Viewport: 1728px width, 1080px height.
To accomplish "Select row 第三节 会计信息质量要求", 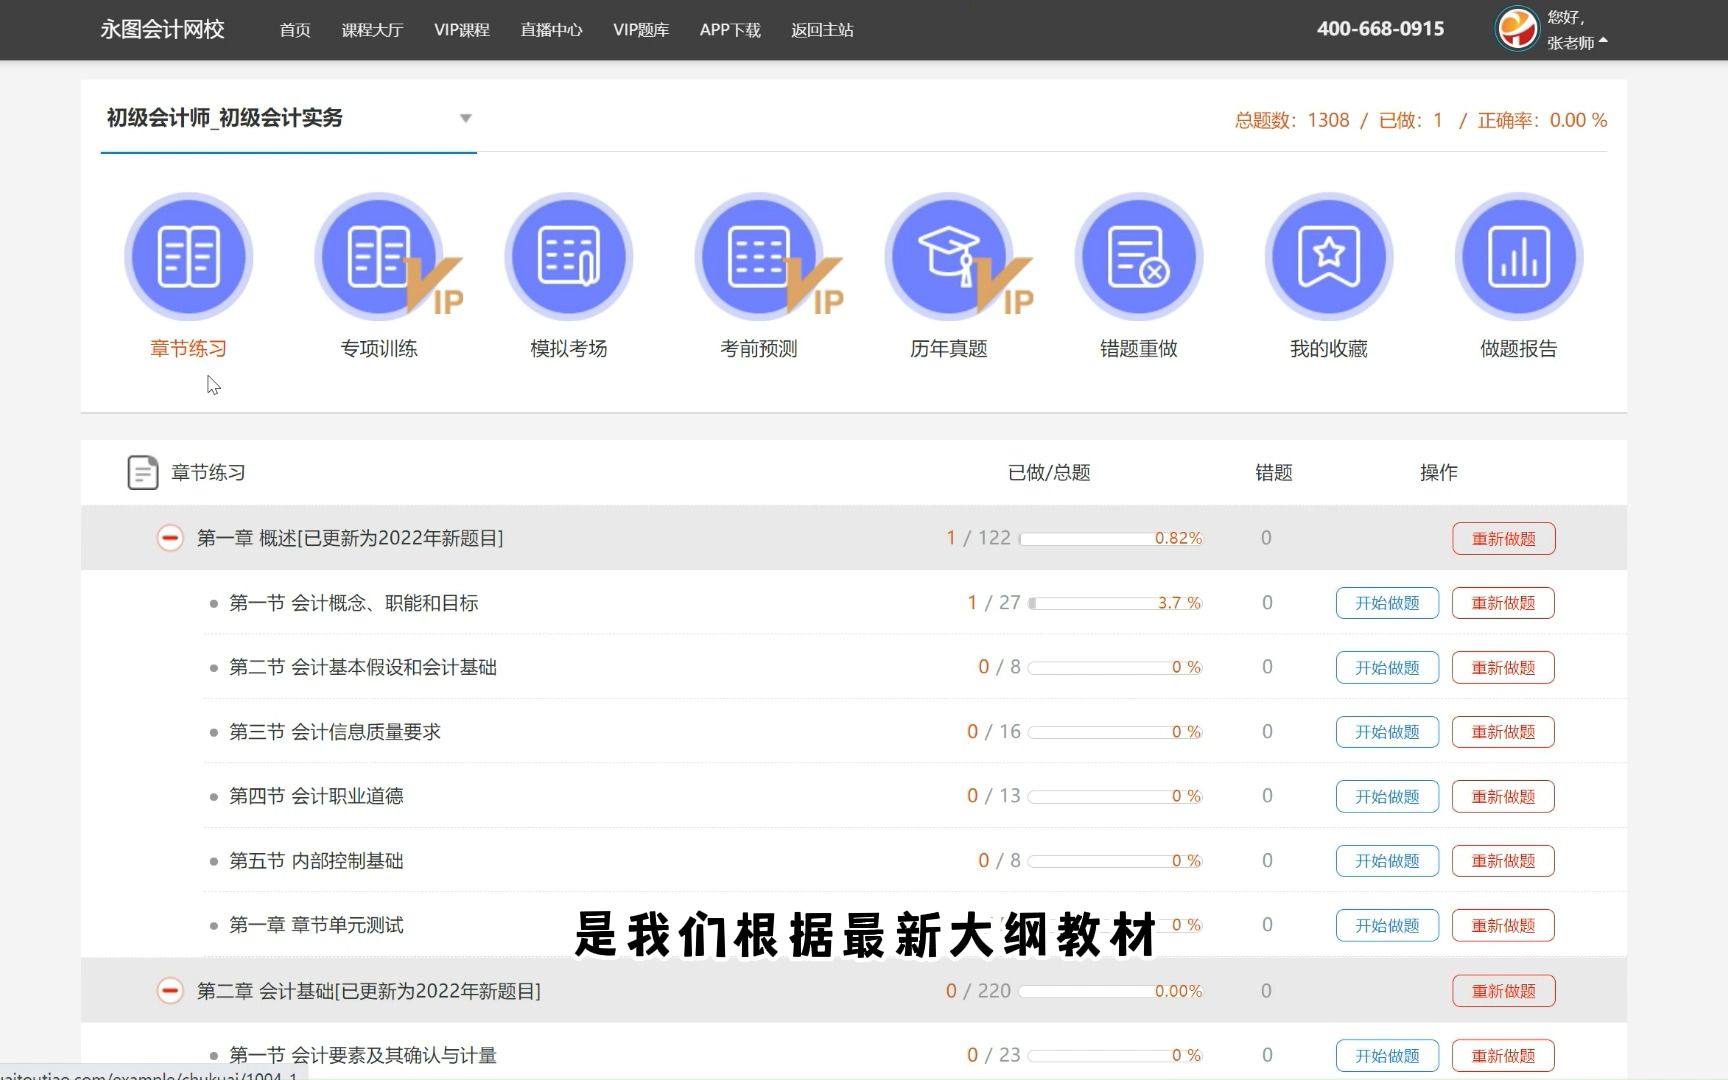I will [915, 732].
